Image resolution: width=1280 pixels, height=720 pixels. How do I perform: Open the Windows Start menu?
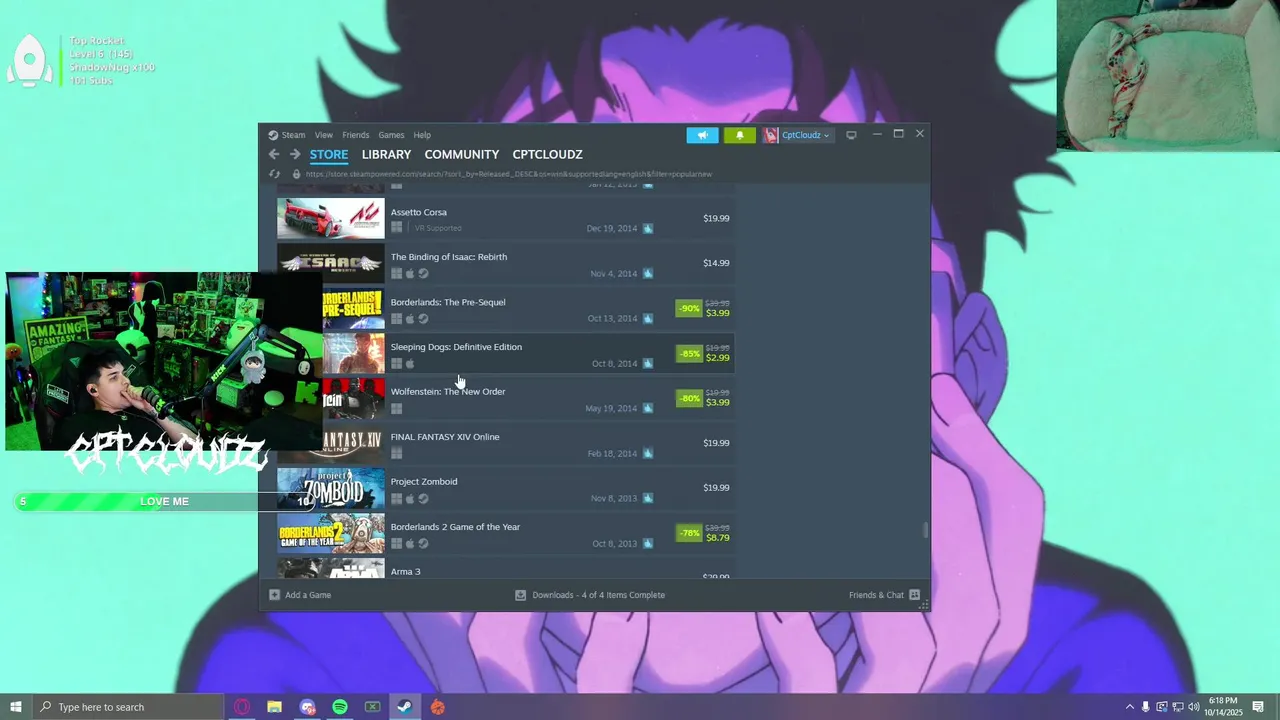point(15,707)
